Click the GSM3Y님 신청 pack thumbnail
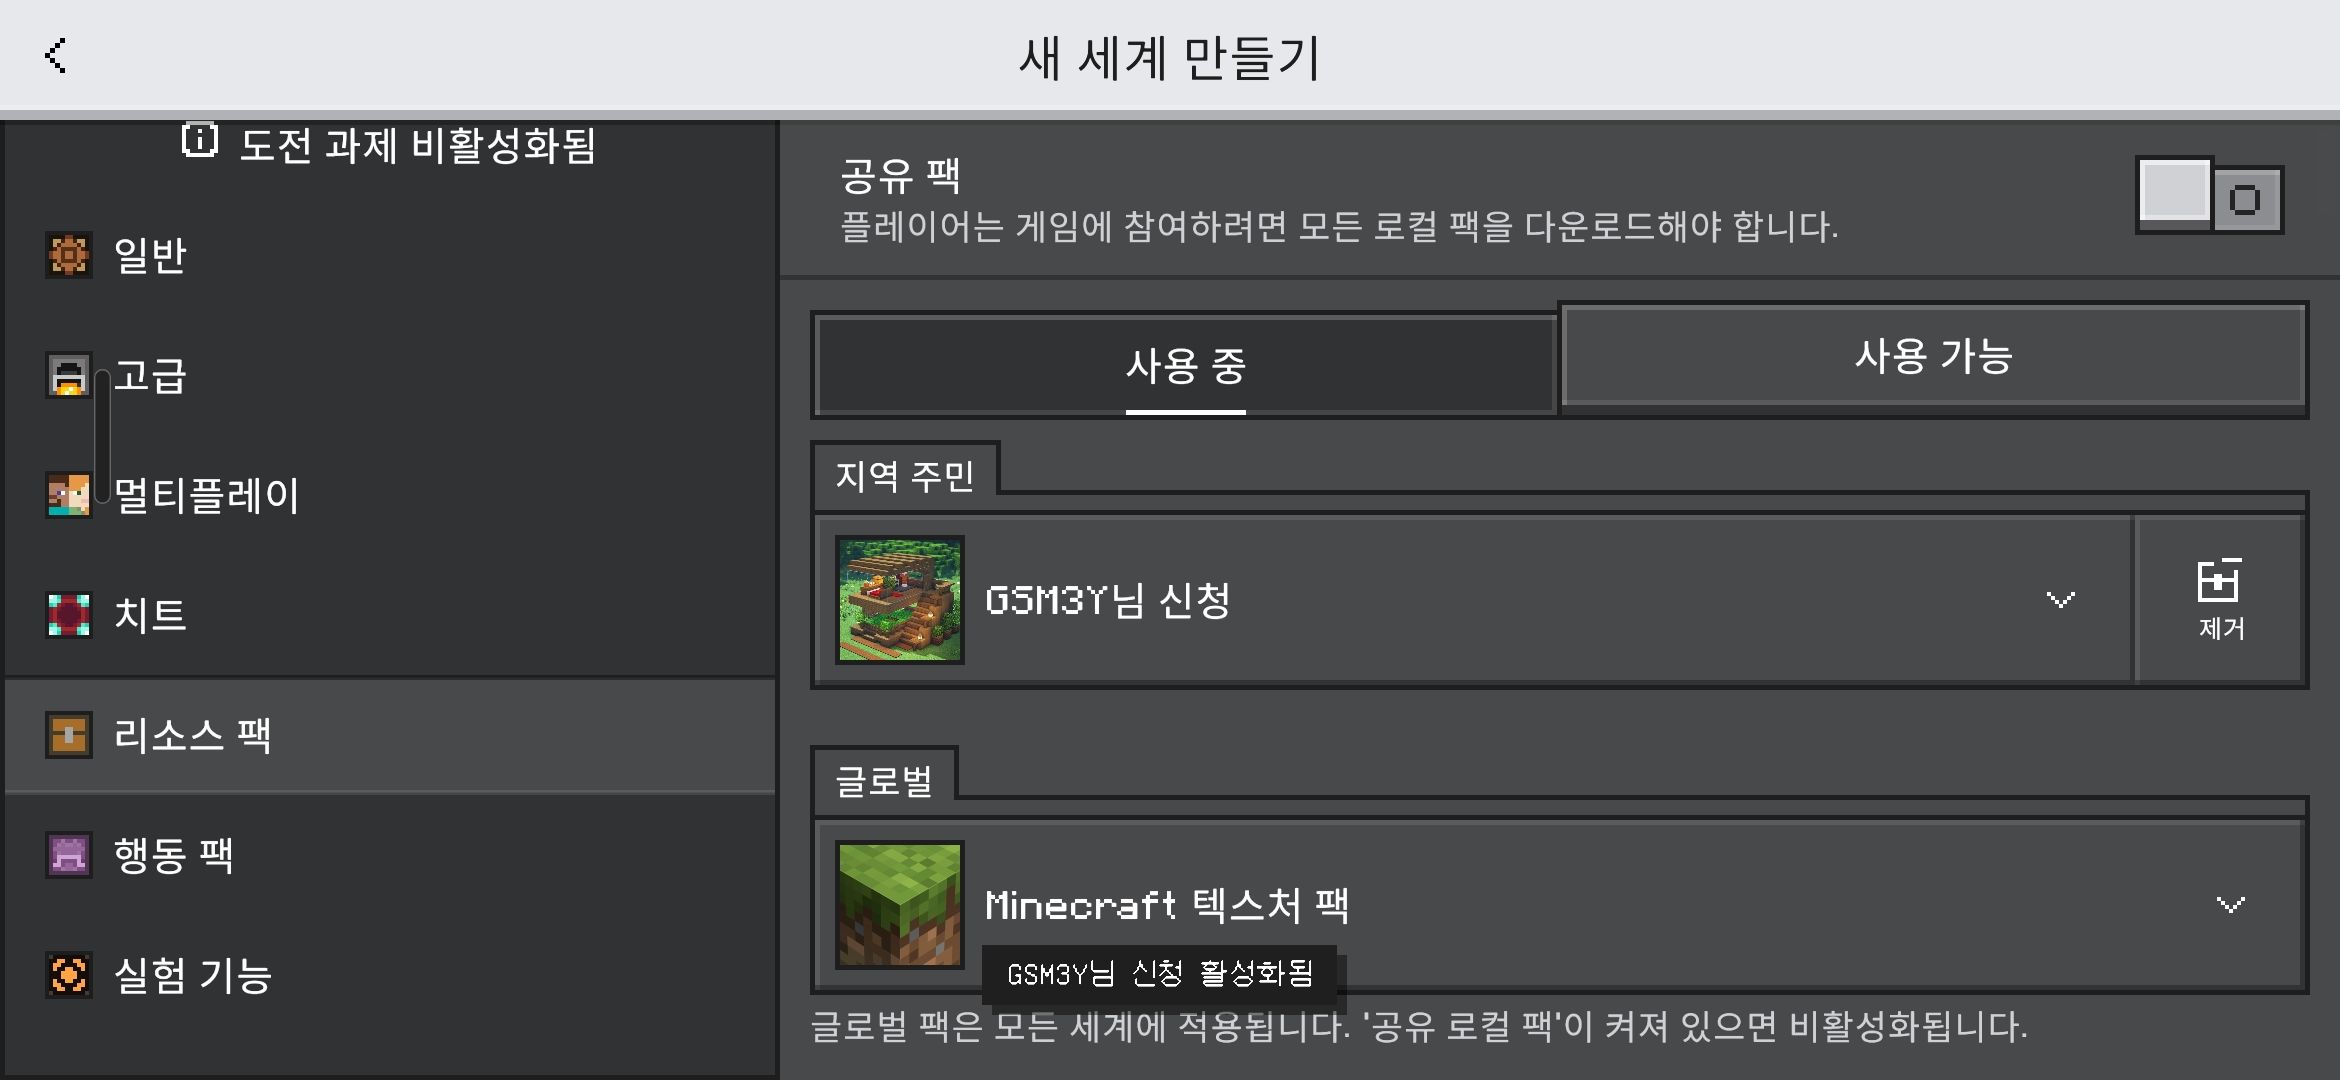2340x1080 pixels. coord(900,600)
